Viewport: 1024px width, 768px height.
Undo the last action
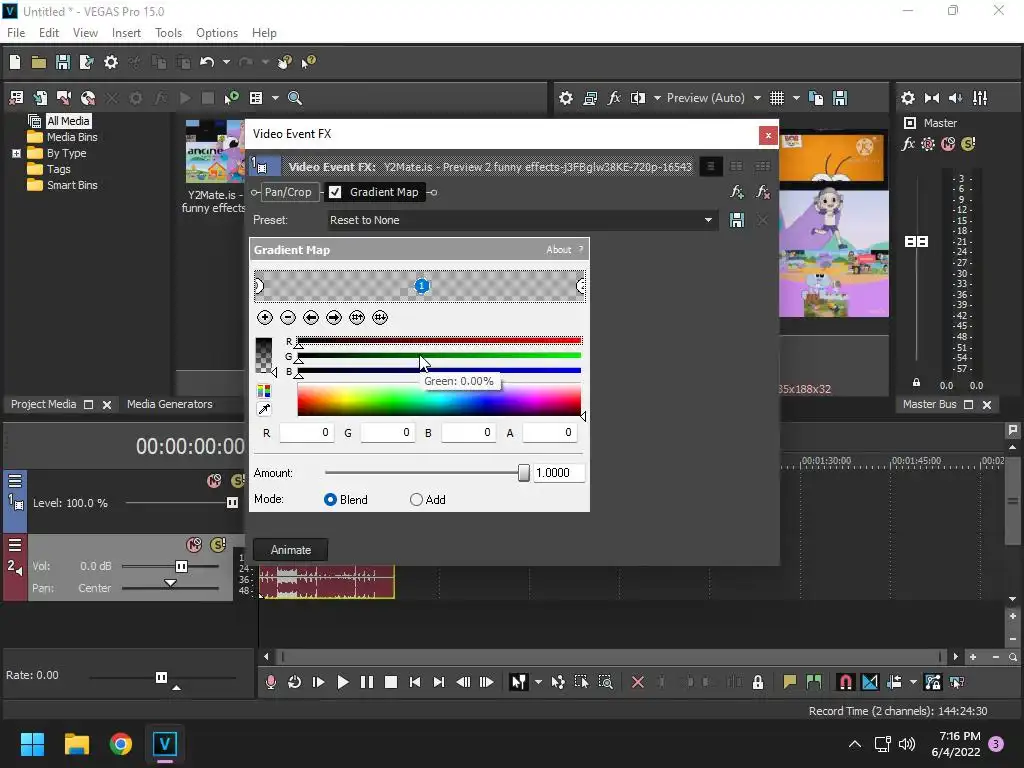(x=207, y=62)
